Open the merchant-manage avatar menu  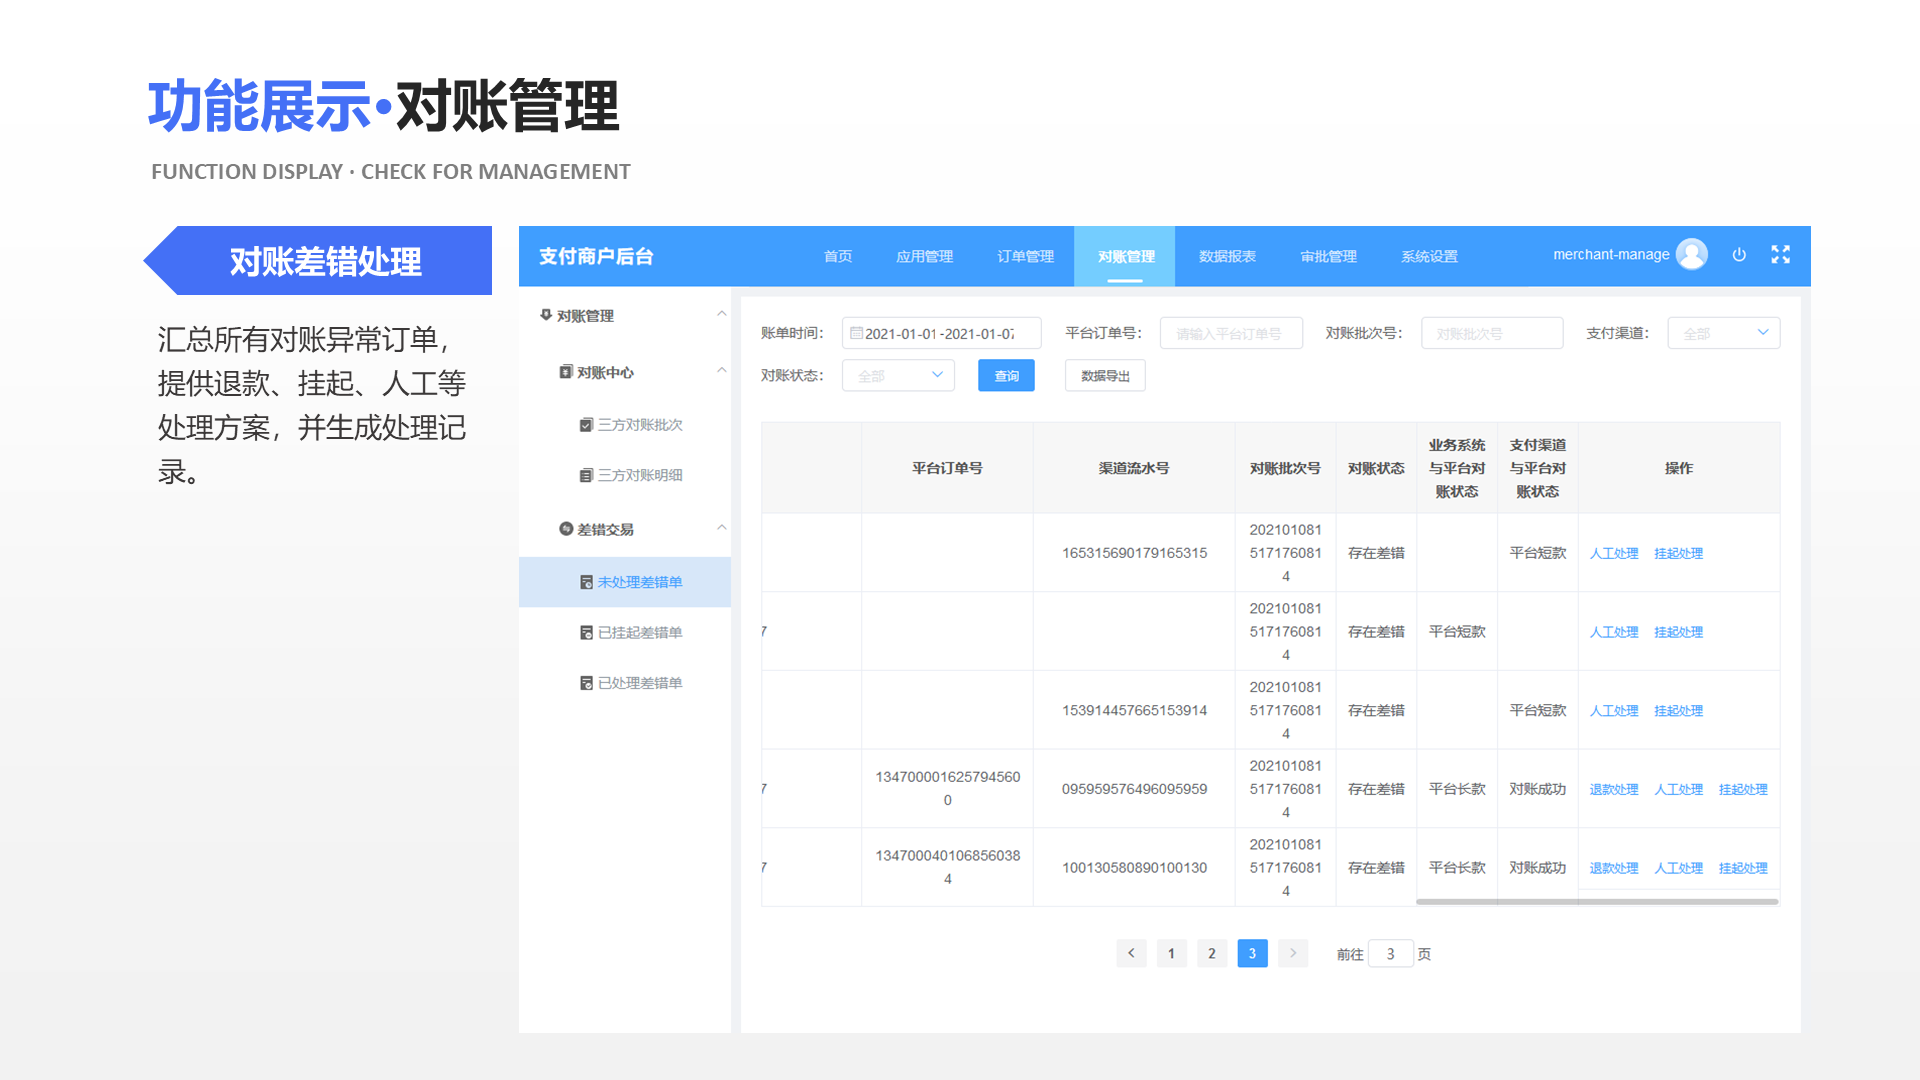coord(1692,255)
